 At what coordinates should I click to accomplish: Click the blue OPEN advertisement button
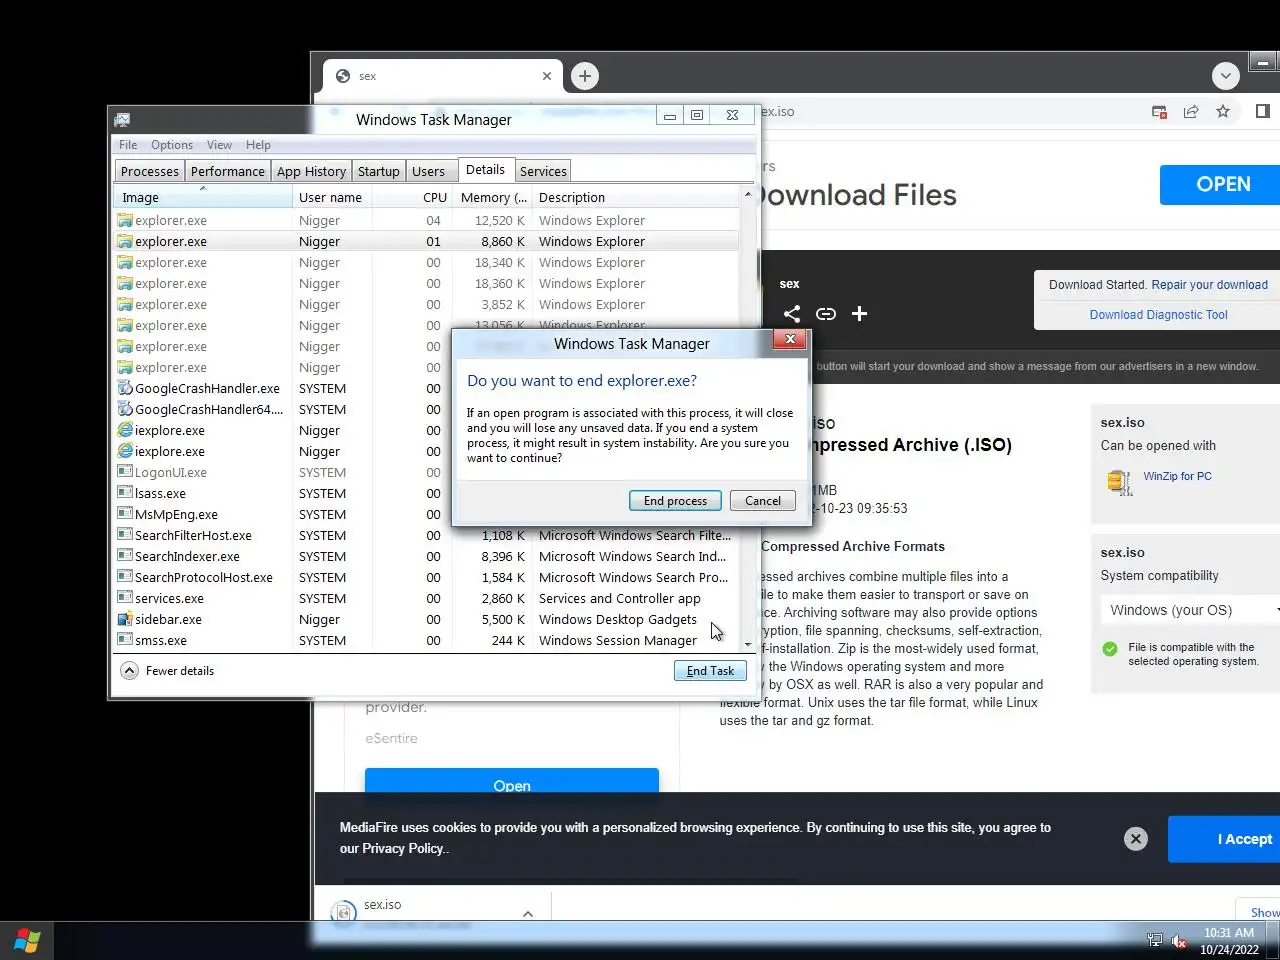1220,184
